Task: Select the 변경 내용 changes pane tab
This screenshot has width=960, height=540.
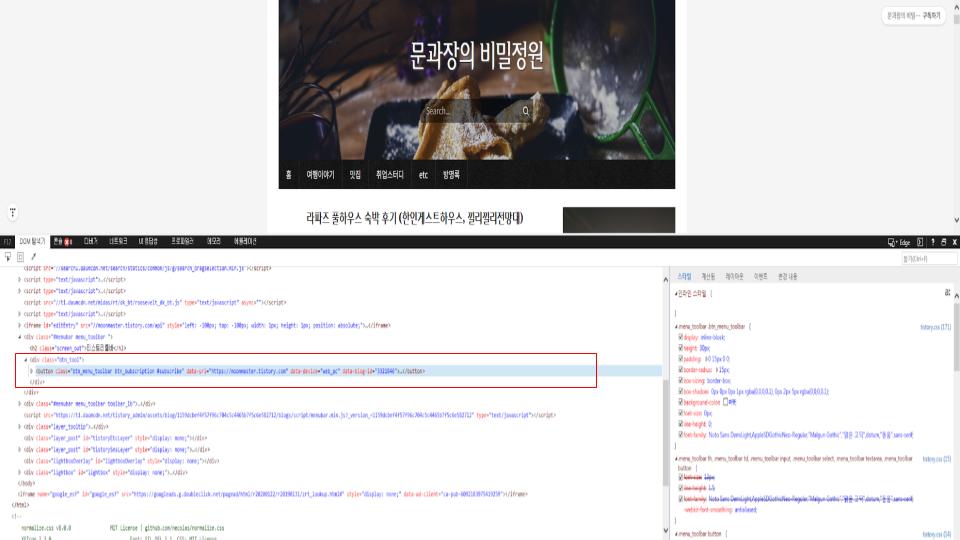Action: point(787,277)
